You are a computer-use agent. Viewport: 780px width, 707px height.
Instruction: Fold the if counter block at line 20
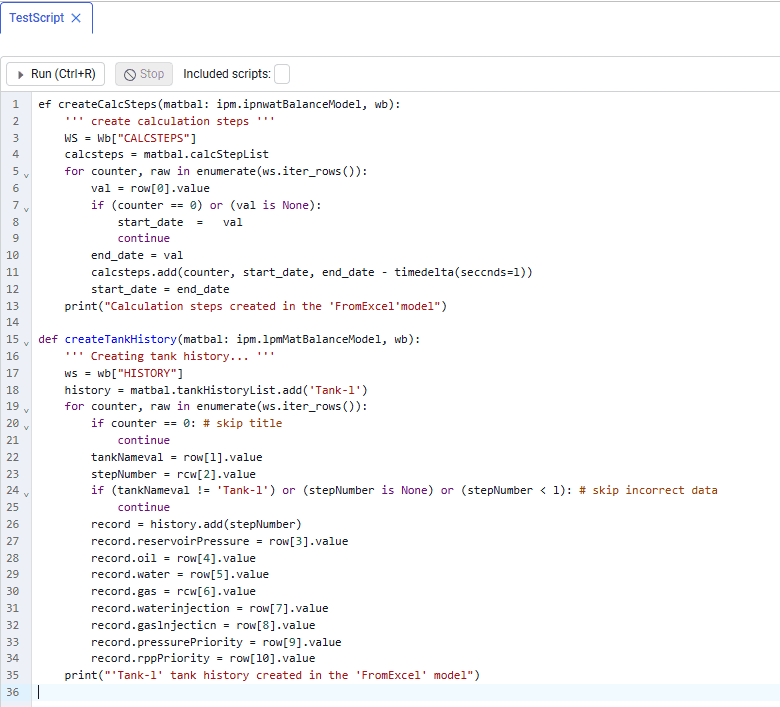coord(26,427)
